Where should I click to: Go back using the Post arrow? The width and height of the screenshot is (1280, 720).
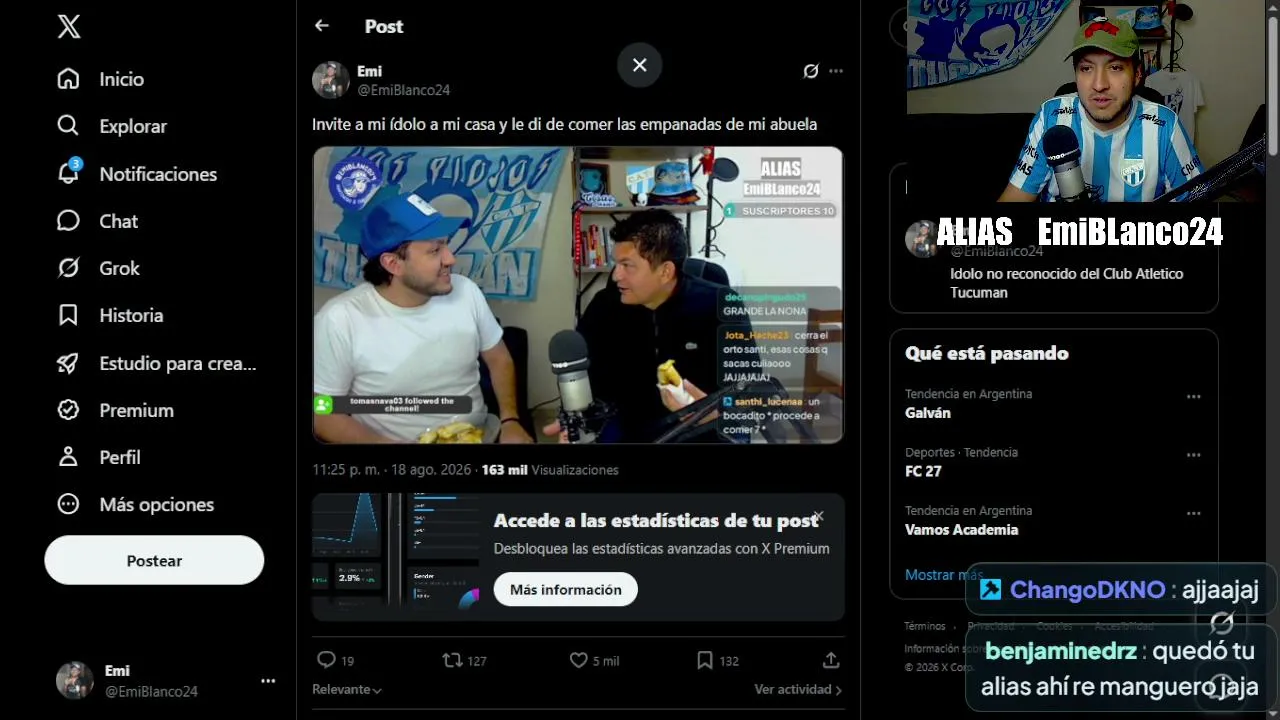(x=322, y=26)
